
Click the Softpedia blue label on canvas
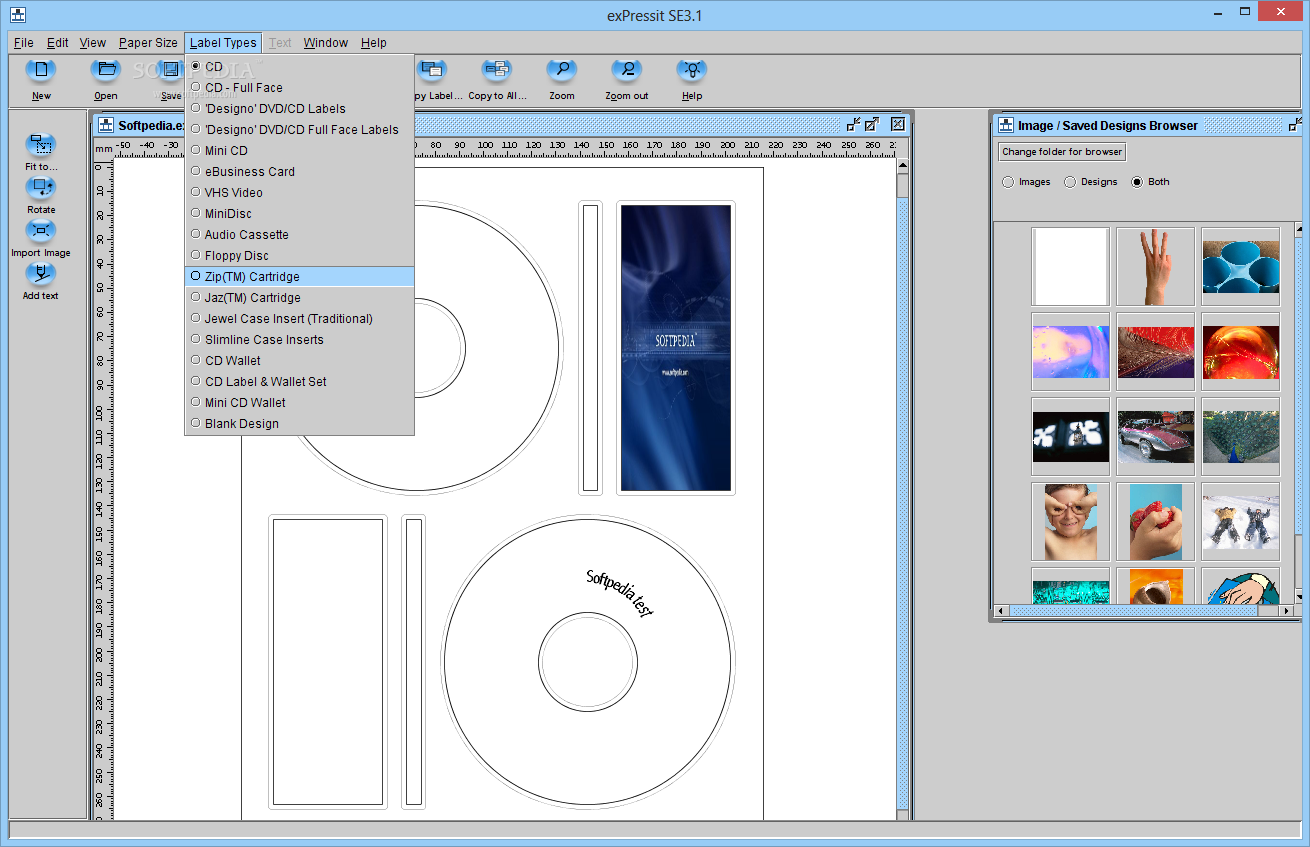676,348
